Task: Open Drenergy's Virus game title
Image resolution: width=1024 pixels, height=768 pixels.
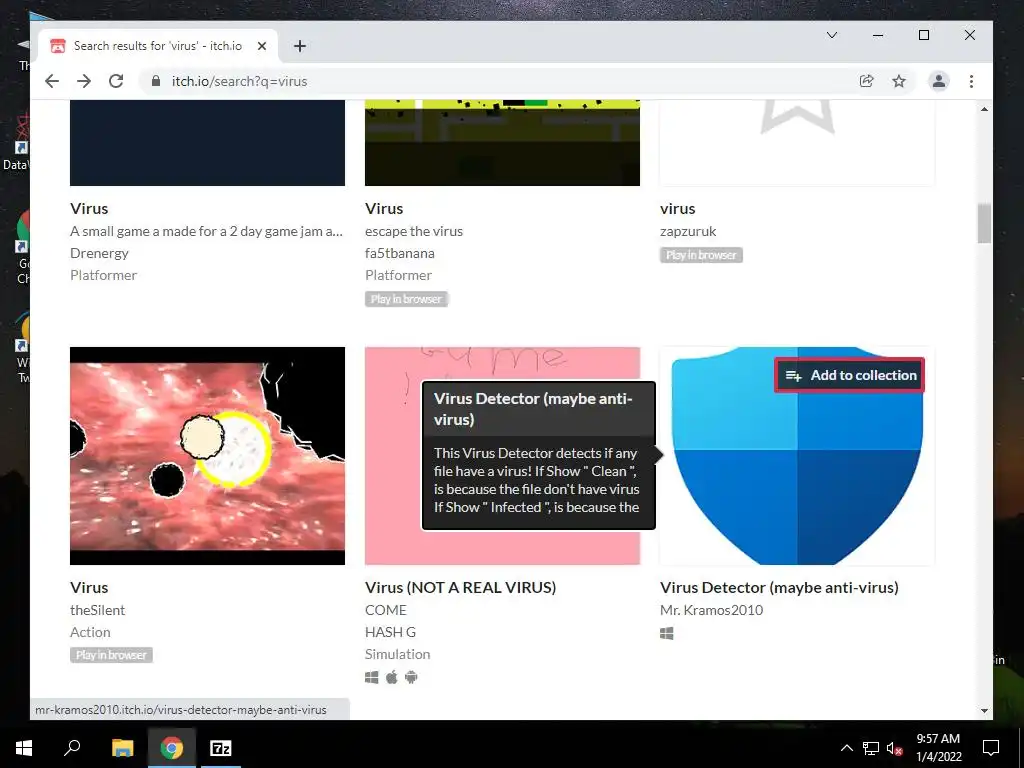Action: tap(89, 208)
